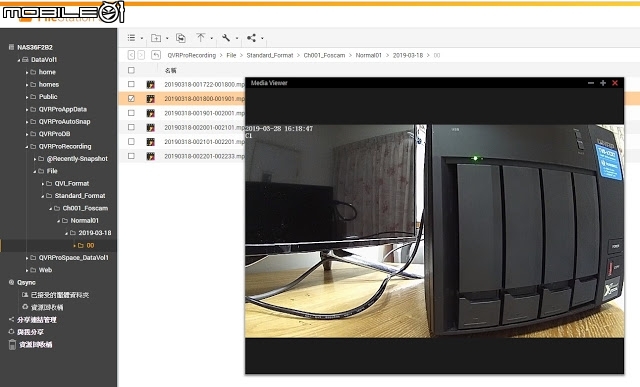Check the box for 20190318-002001-002101 file
Viewport: 640px width, 387px height.
click(131, 127)
